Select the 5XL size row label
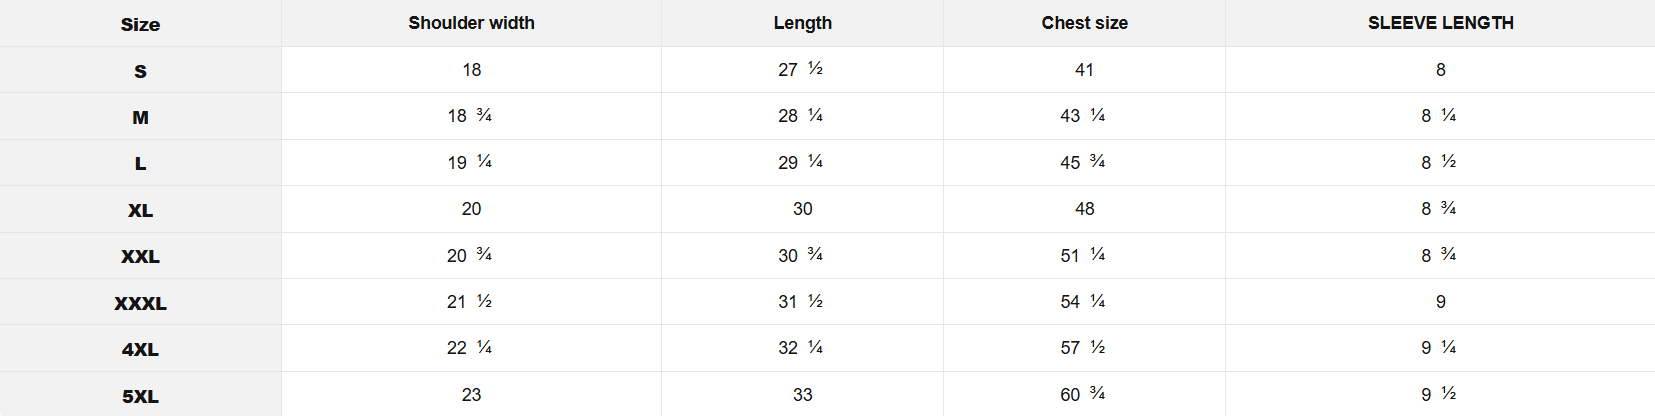This screenshot has width=1655, height=416. (x=140, y=396)
